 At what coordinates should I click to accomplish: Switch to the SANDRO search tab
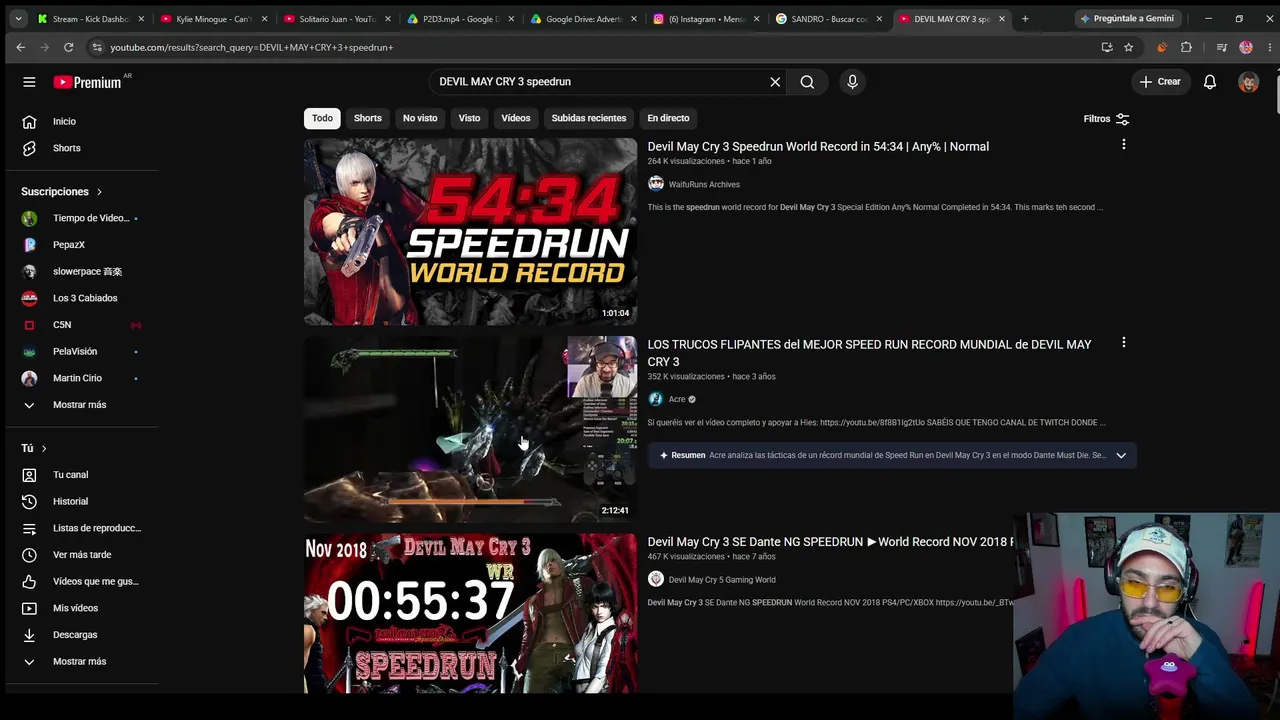(827, 19)
